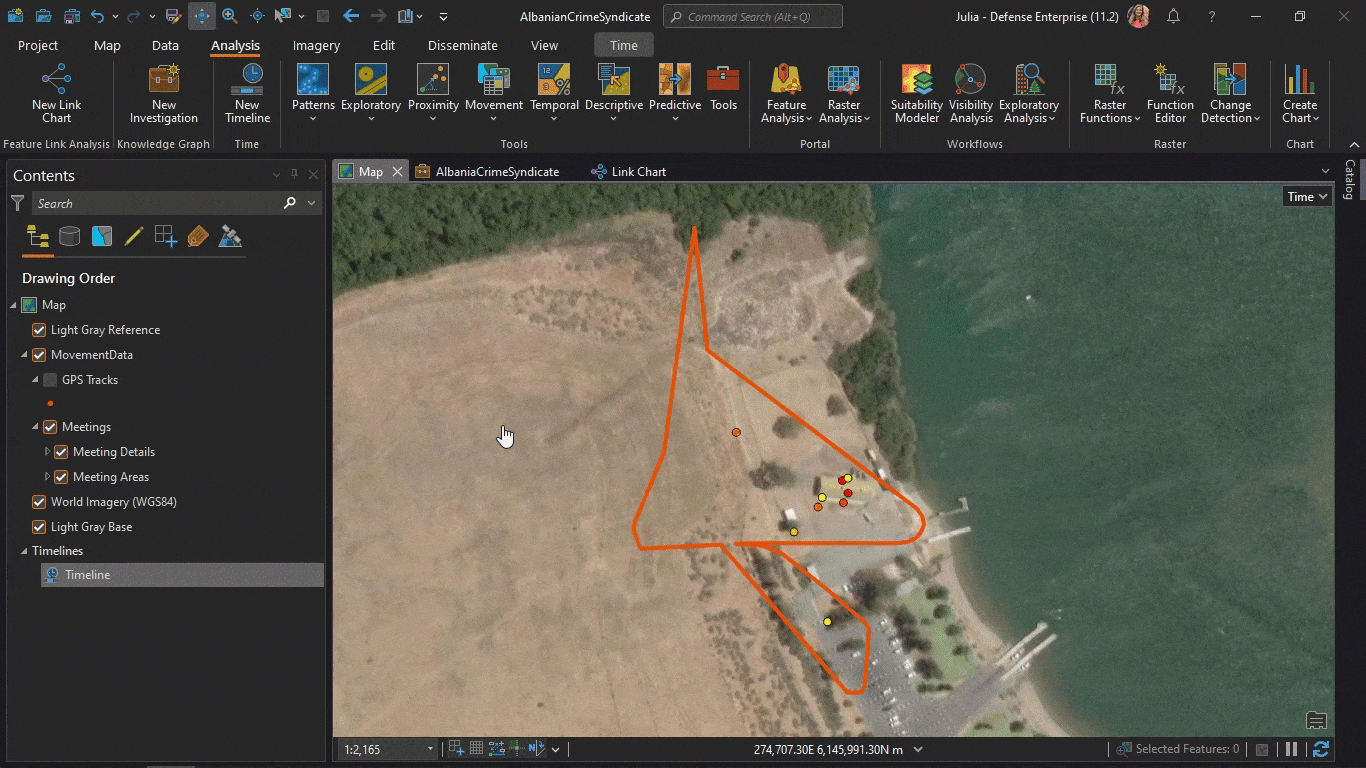Open the Function Editor
1366x768 pixels.
click(1170, 95)
